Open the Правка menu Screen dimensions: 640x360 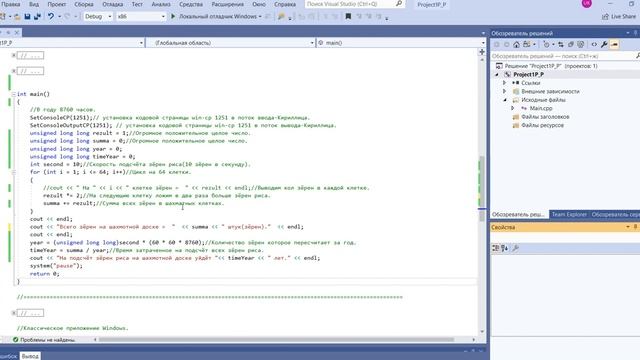point(11,4)
